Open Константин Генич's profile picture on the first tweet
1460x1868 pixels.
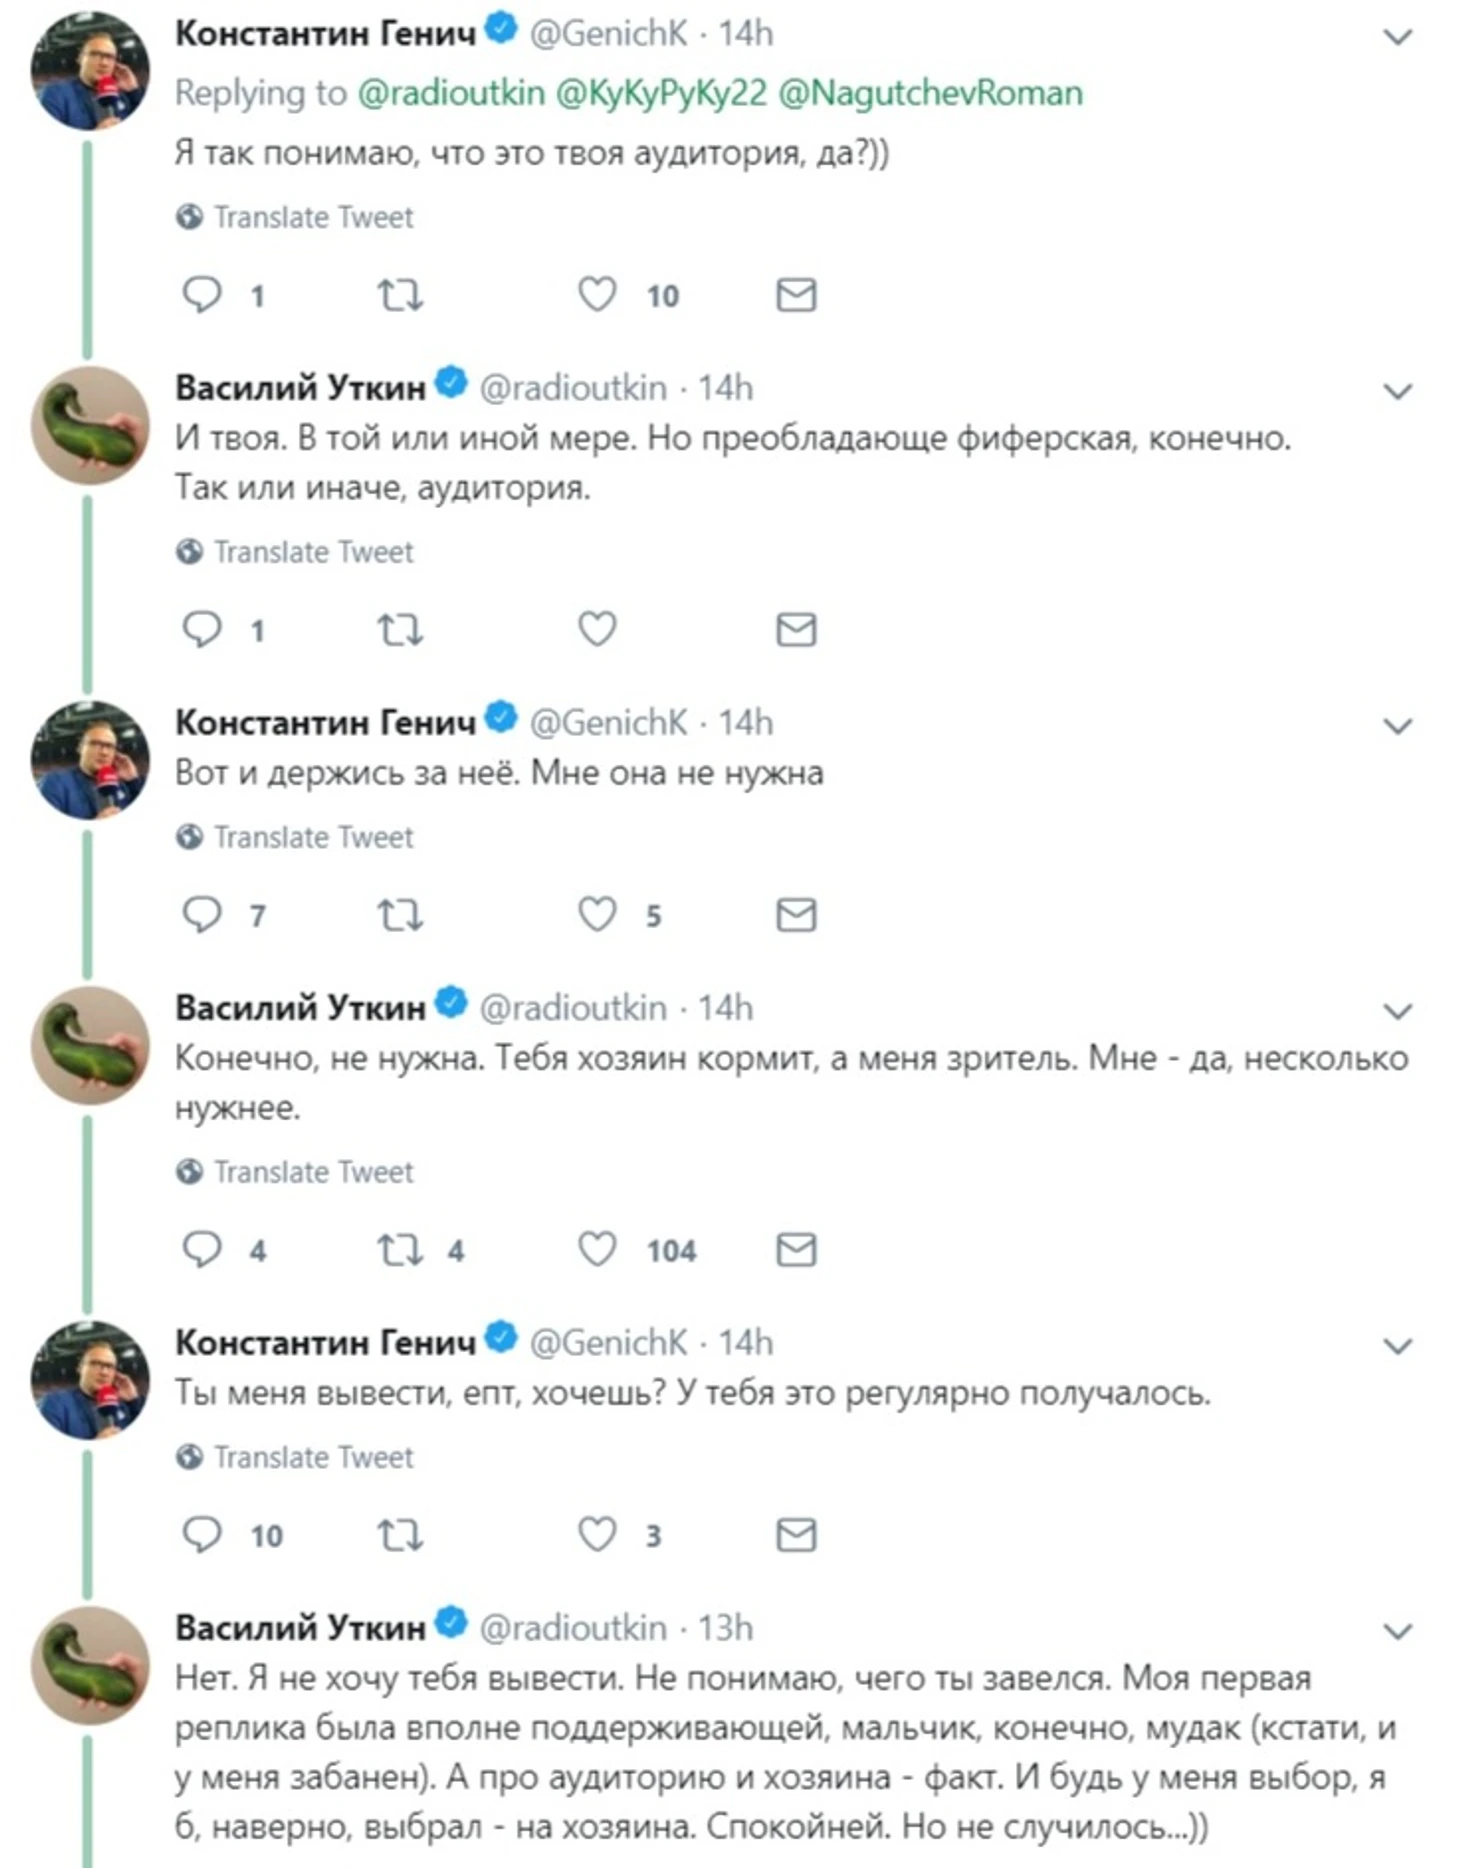coord(90,72)
